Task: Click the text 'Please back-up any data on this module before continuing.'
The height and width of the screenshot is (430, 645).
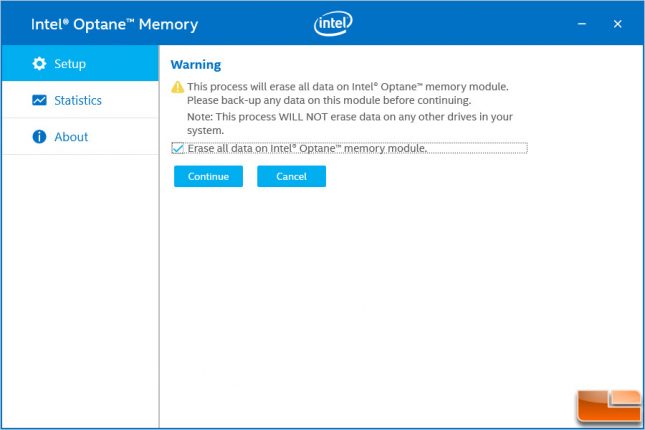Action: [329, 100]
